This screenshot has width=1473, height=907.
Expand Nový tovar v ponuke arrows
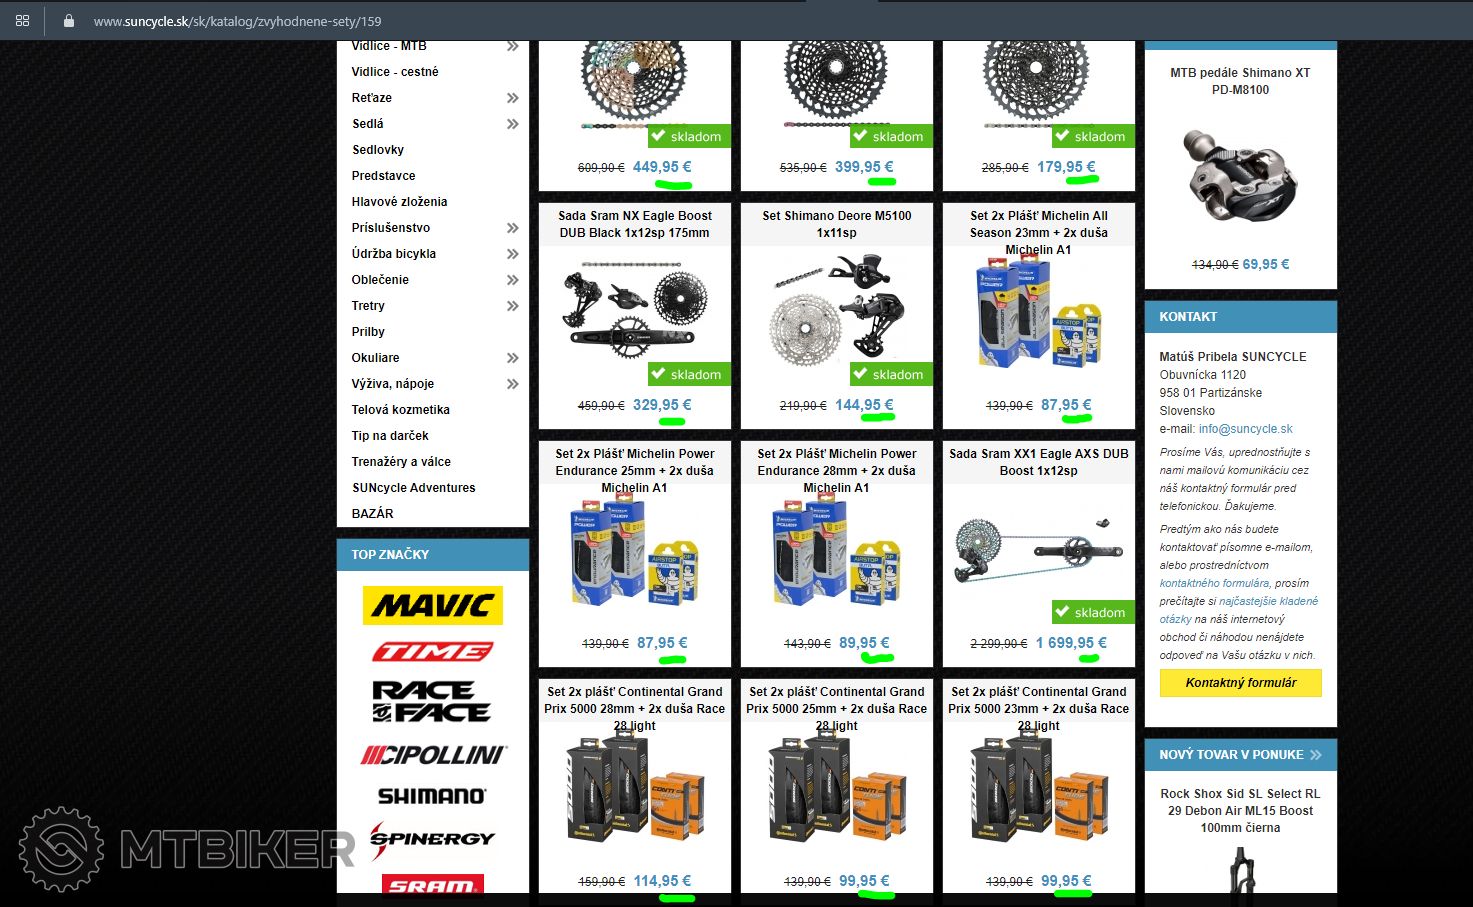pyautogui.click(x=1316, y=755)
